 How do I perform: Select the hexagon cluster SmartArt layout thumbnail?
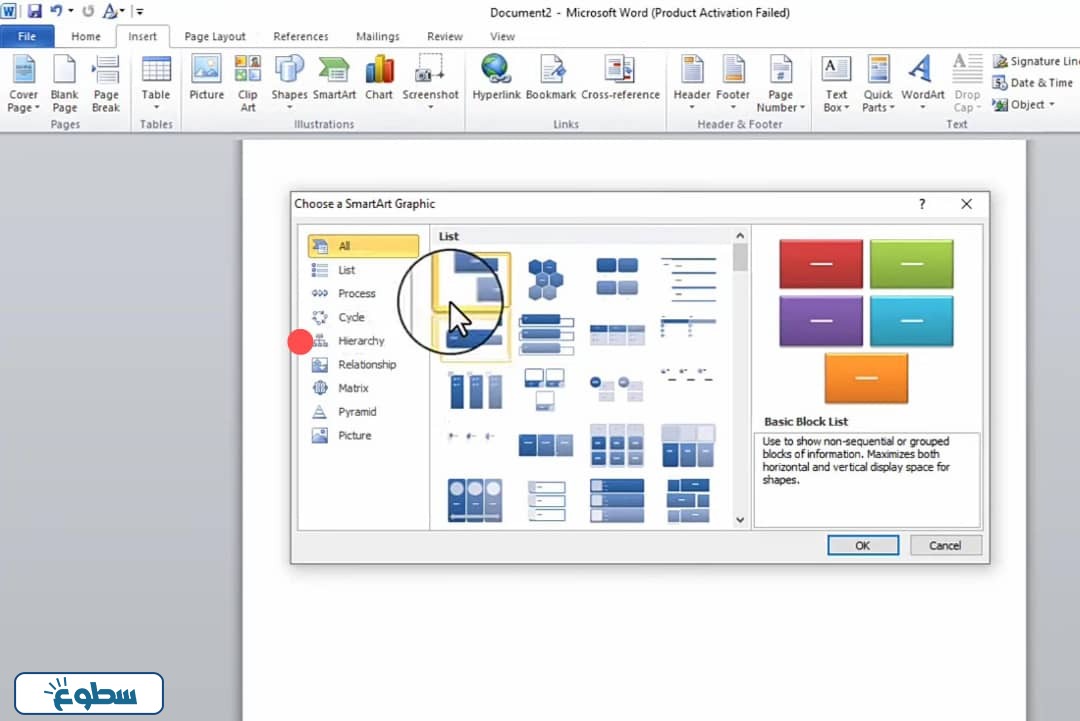pyautogui.click(x=546, y=279)
